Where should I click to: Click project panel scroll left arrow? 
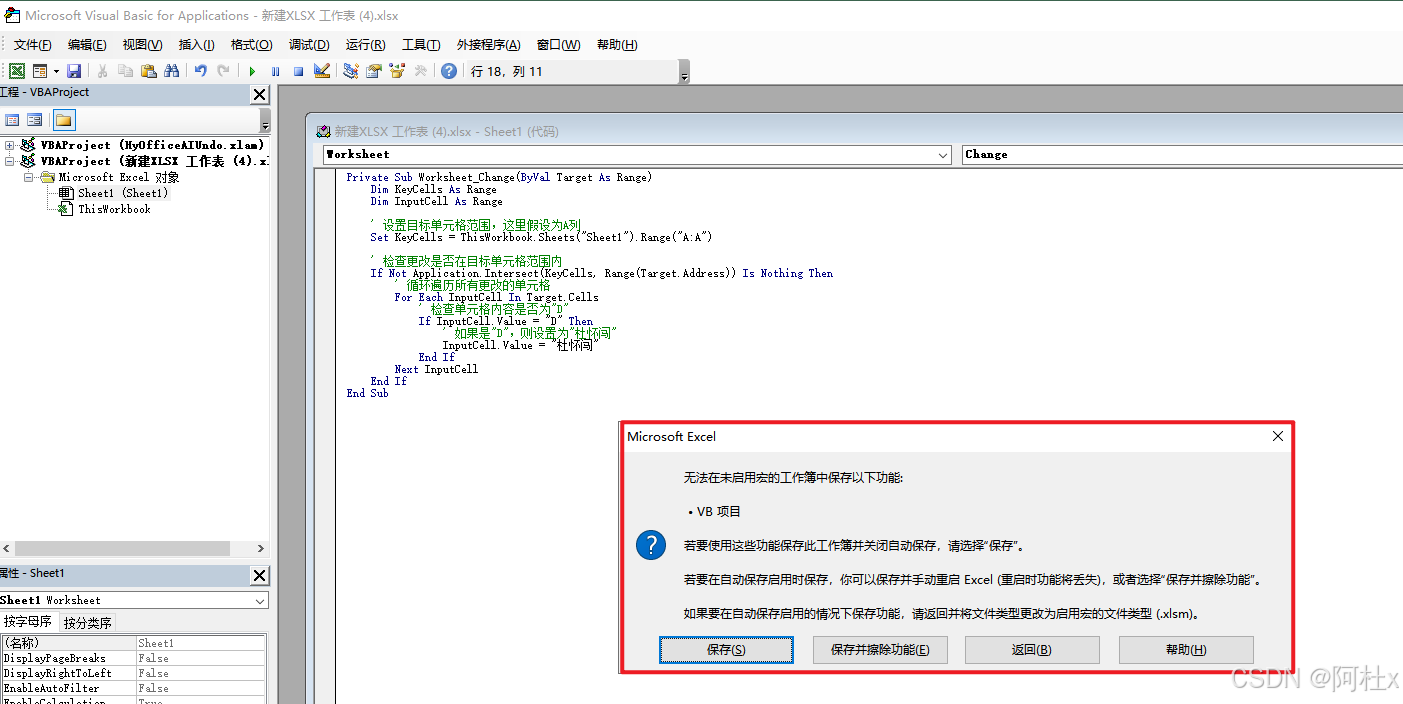[x=7, y=549]
